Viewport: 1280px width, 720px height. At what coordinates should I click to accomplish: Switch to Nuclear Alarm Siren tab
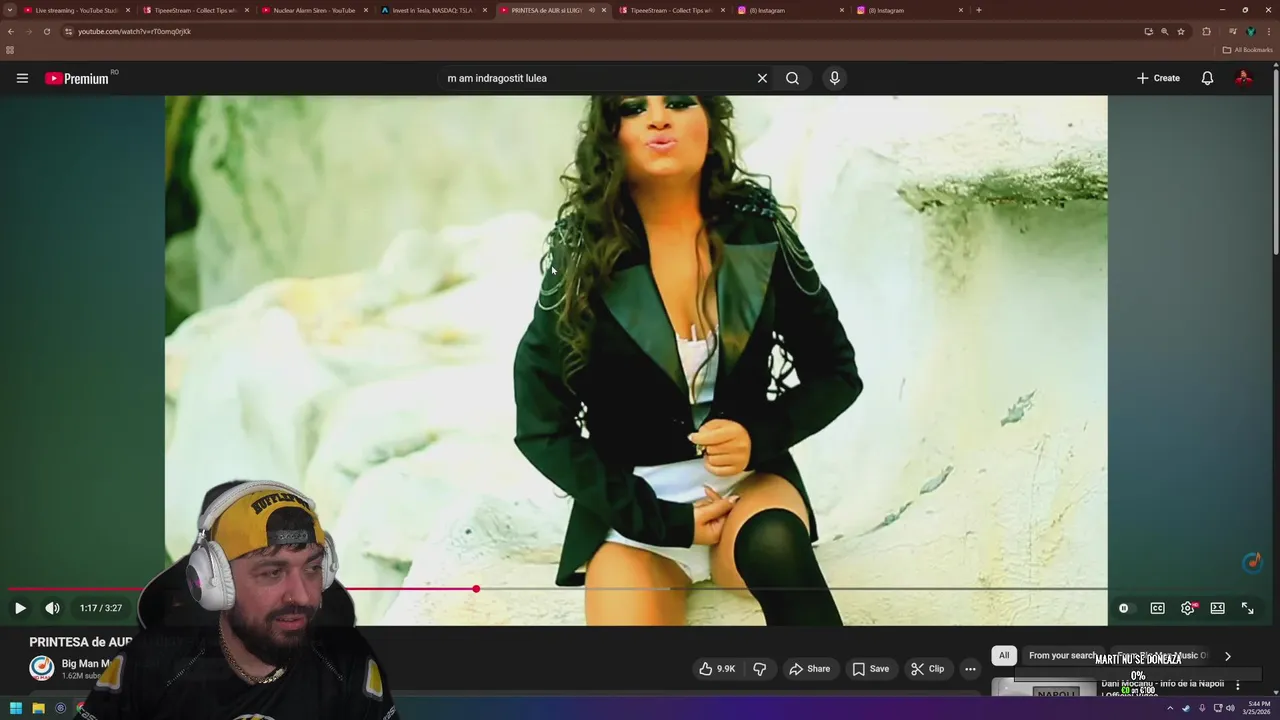[x=313, y=10]
